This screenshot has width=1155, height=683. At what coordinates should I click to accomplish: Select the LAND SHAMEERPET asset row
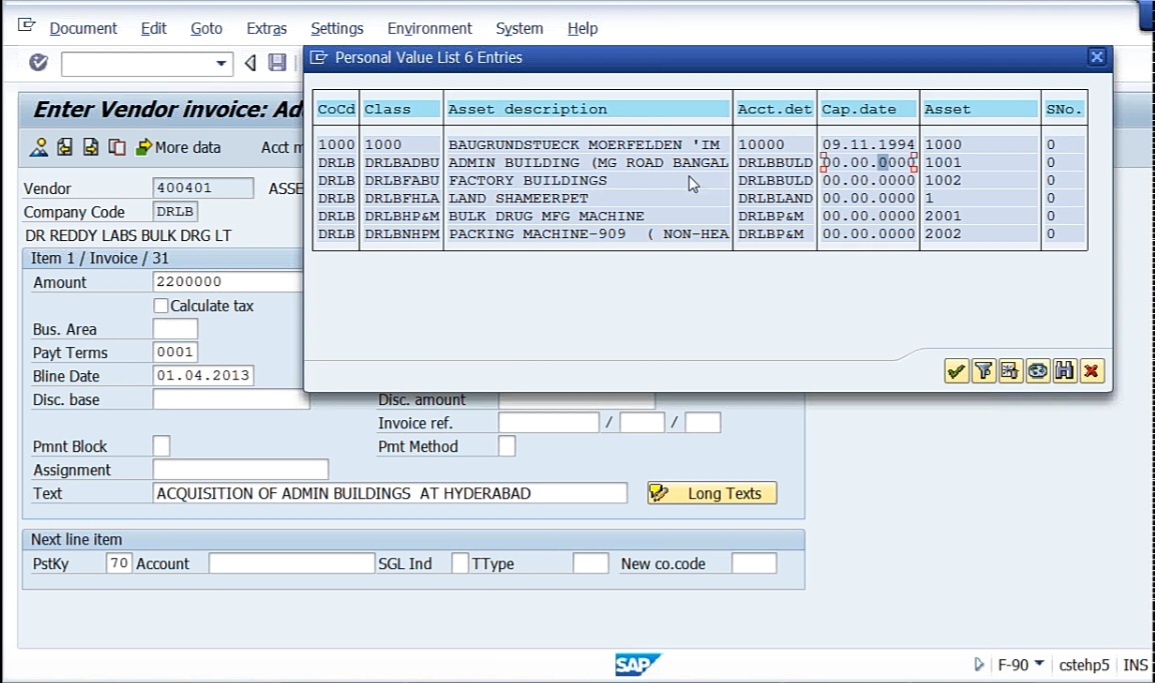point(700,198)
